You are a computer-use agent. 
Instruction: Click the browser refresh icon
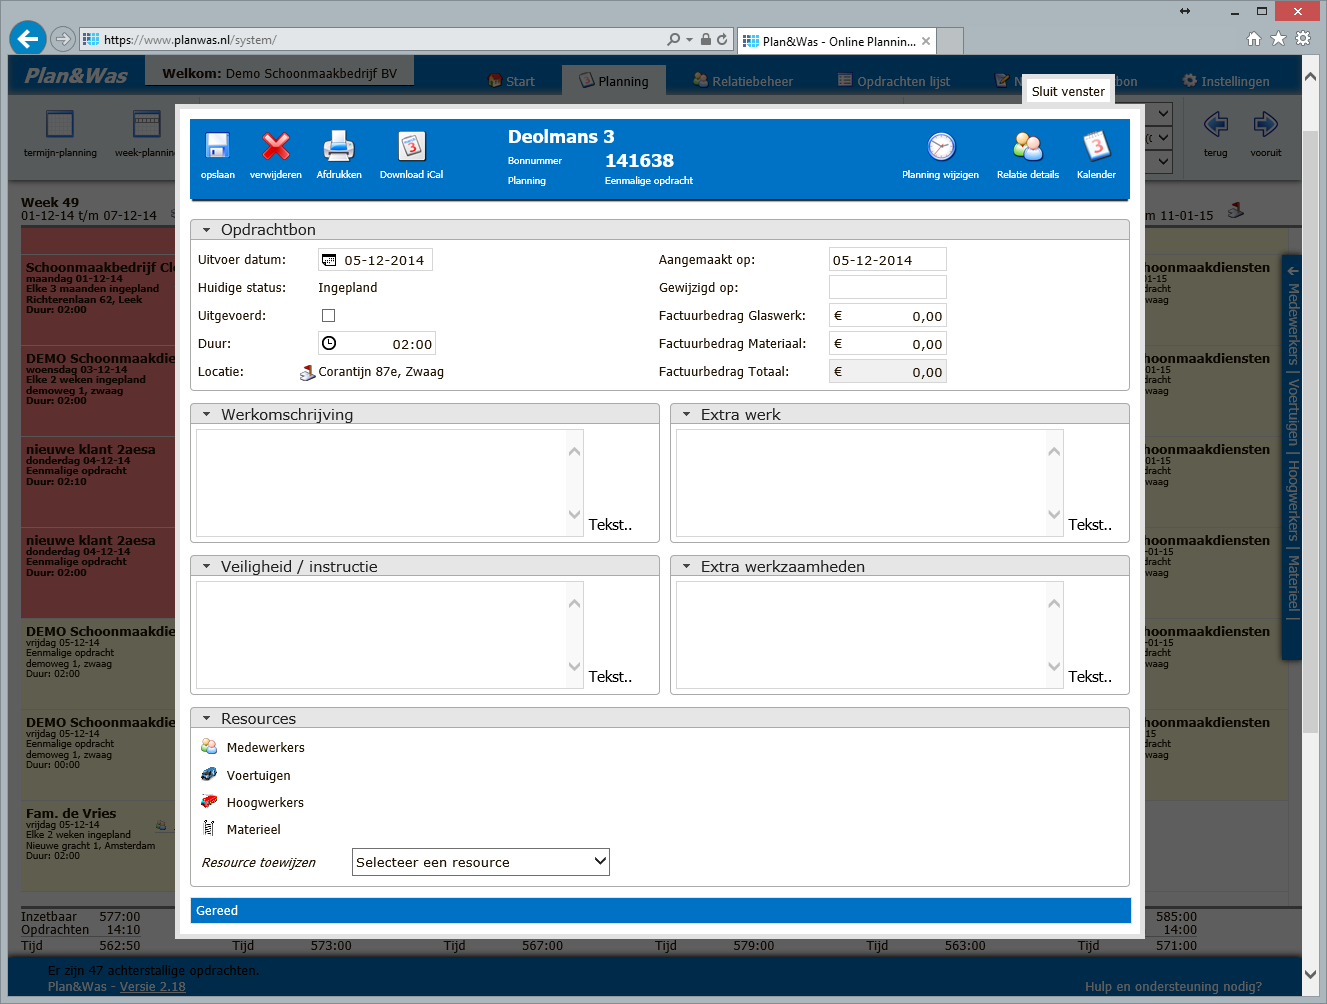click(x=722, y=40)
